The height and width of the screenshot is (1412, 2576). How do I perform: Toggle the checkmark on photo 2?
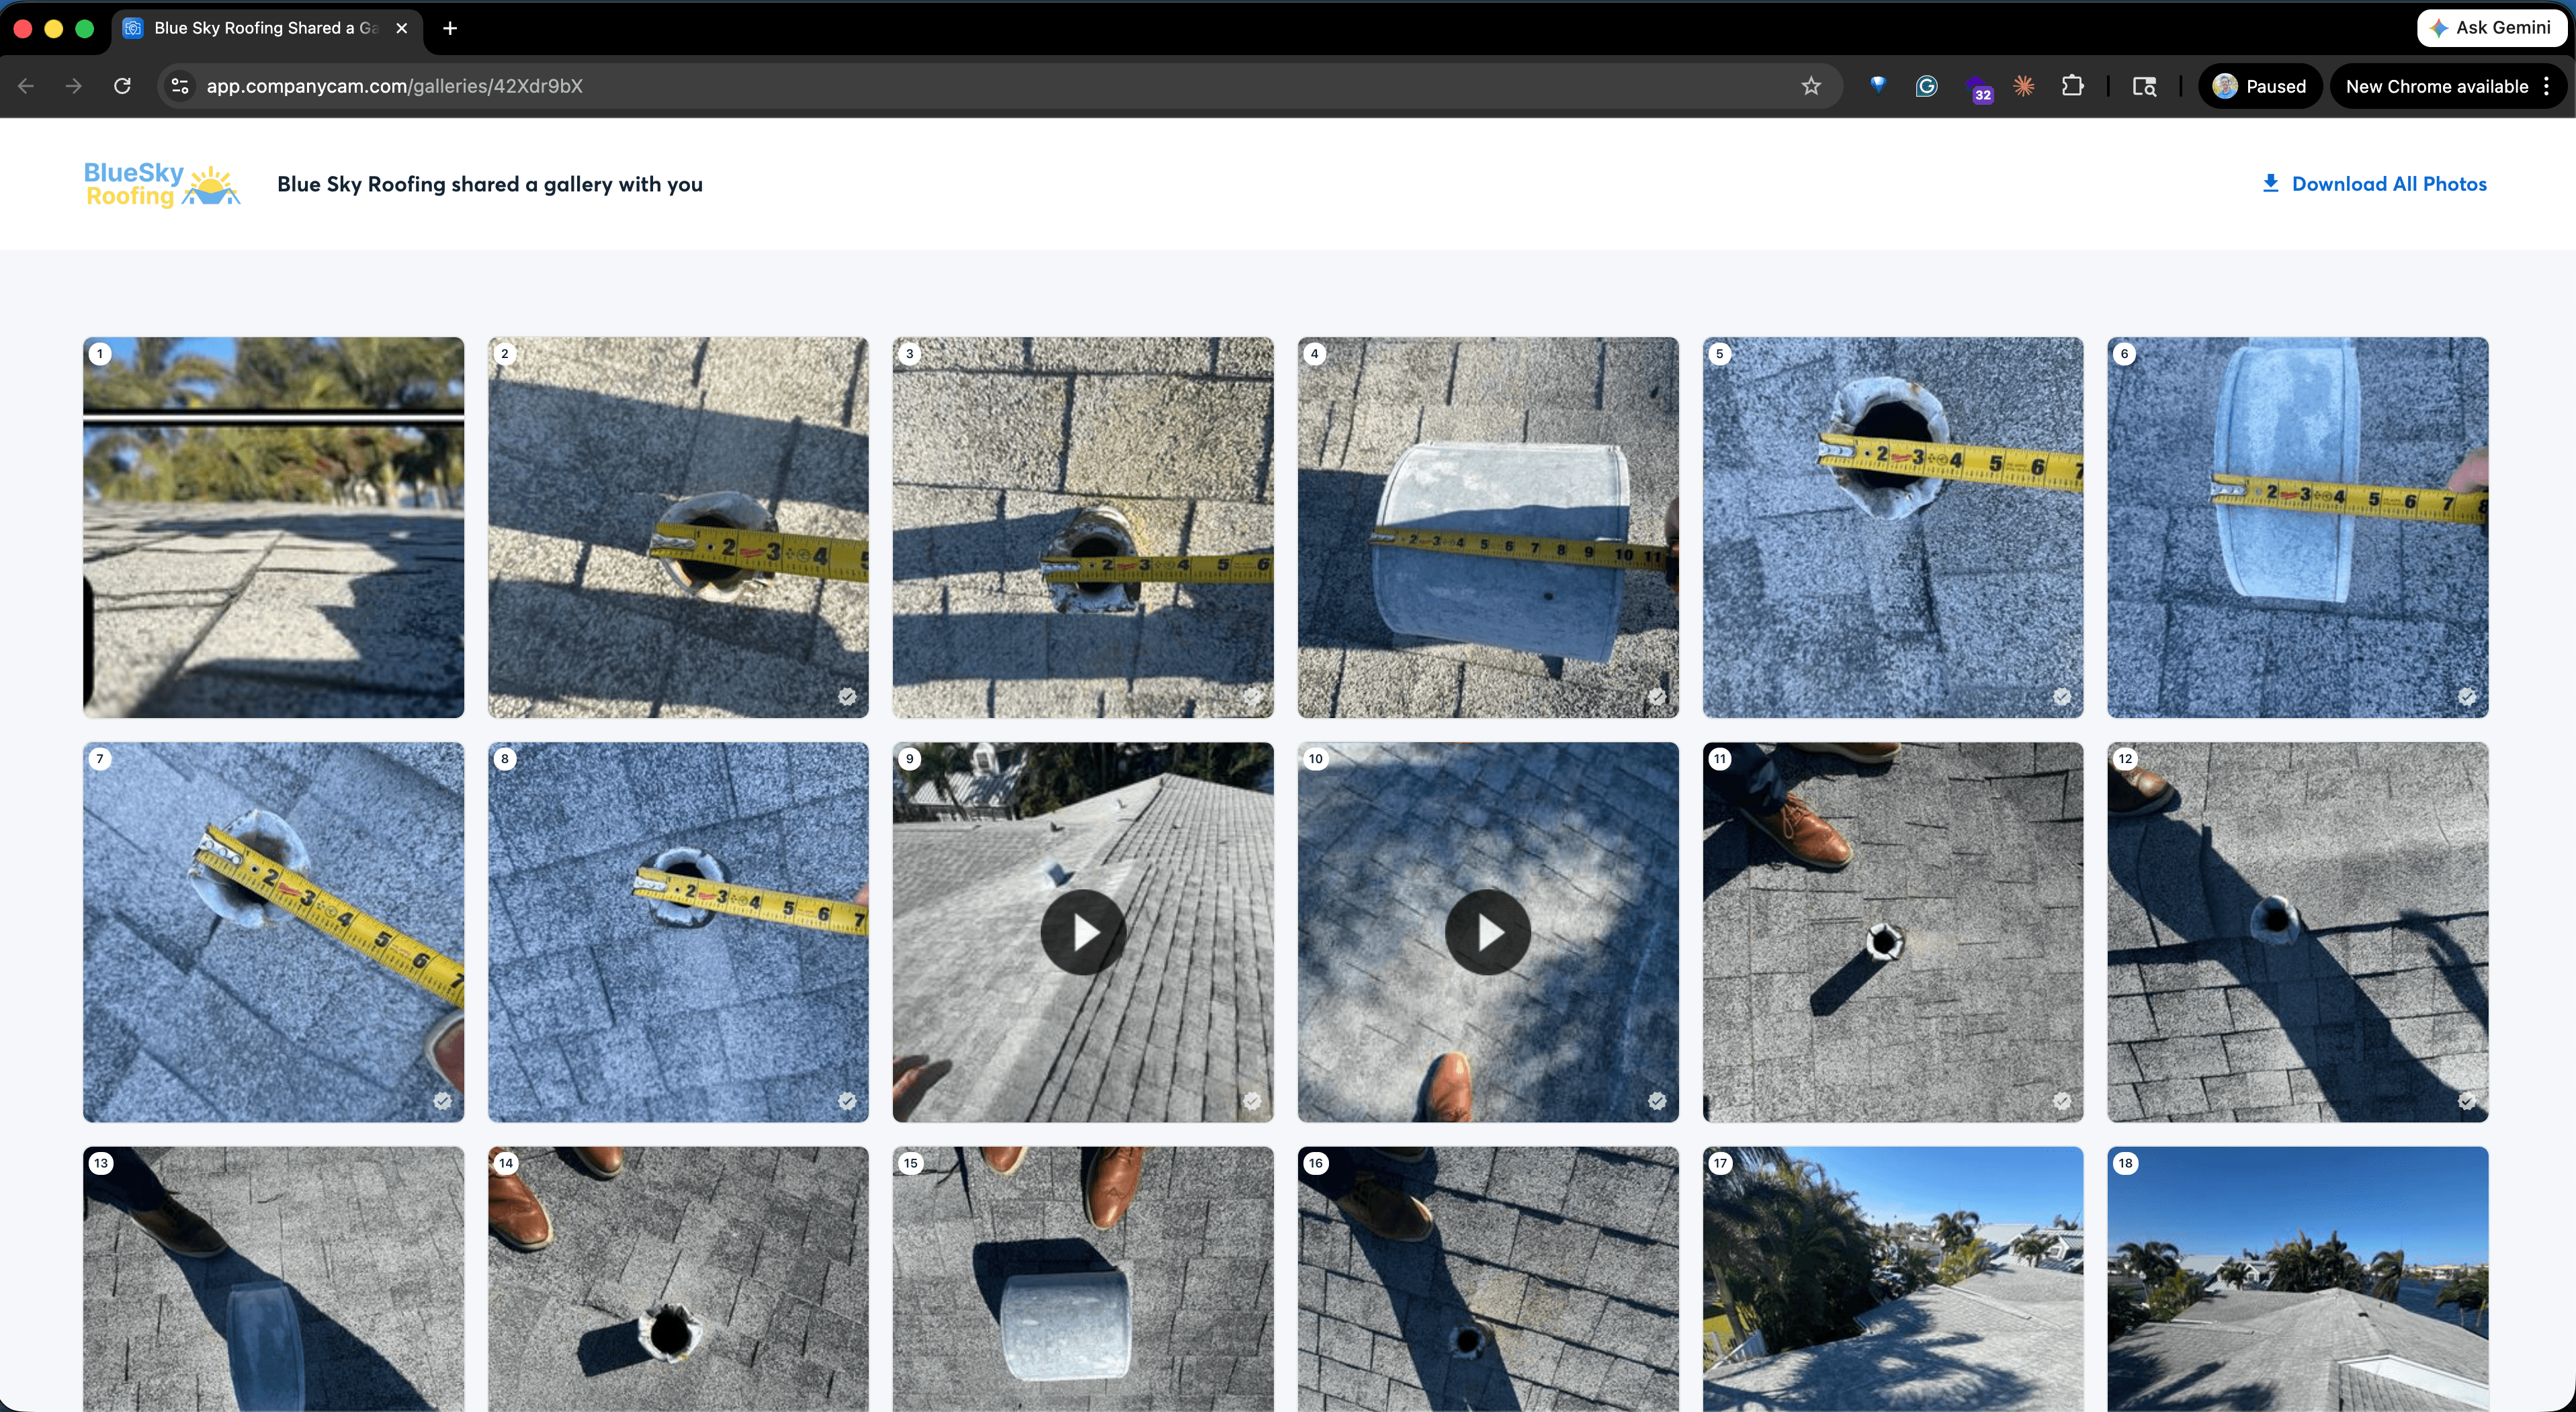pyautogui.click(x=847, y=696)
